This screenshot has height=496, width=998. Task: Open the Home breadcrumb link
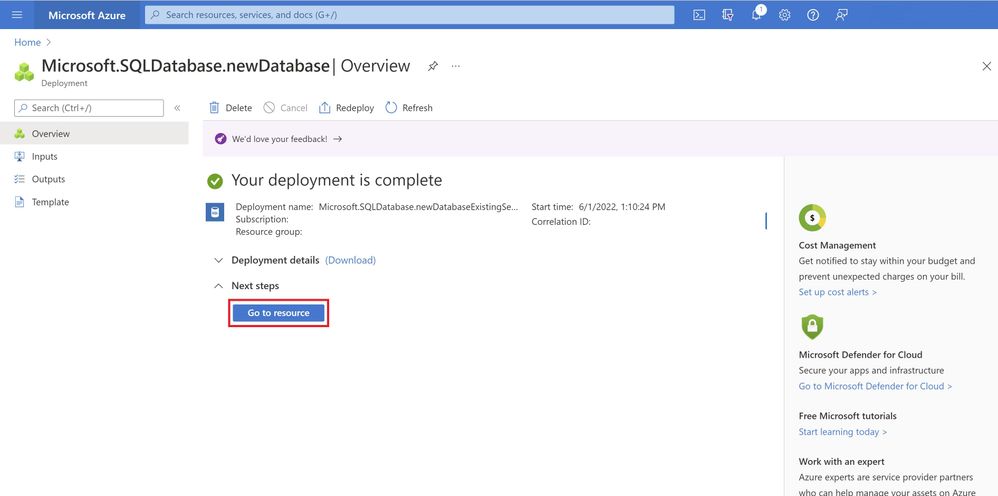(x=27, y=43)
